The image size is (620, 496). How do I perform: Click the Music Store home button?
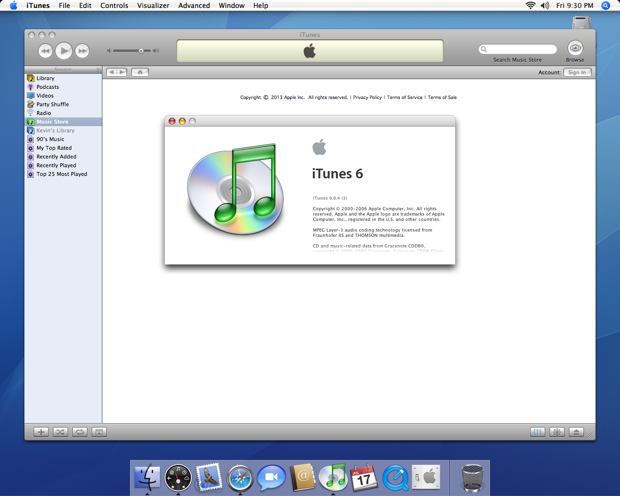[140, 72]
